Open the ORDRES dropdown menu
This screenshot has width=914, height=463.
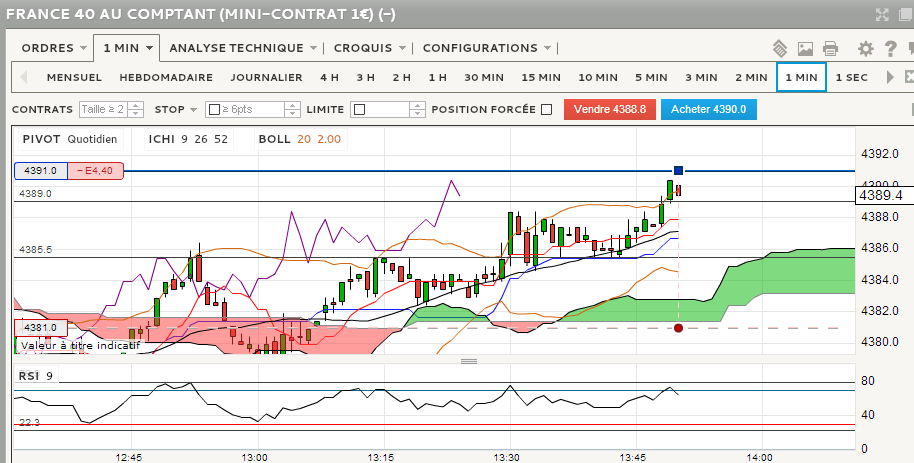pyautogui.click(x=54, y=48)
